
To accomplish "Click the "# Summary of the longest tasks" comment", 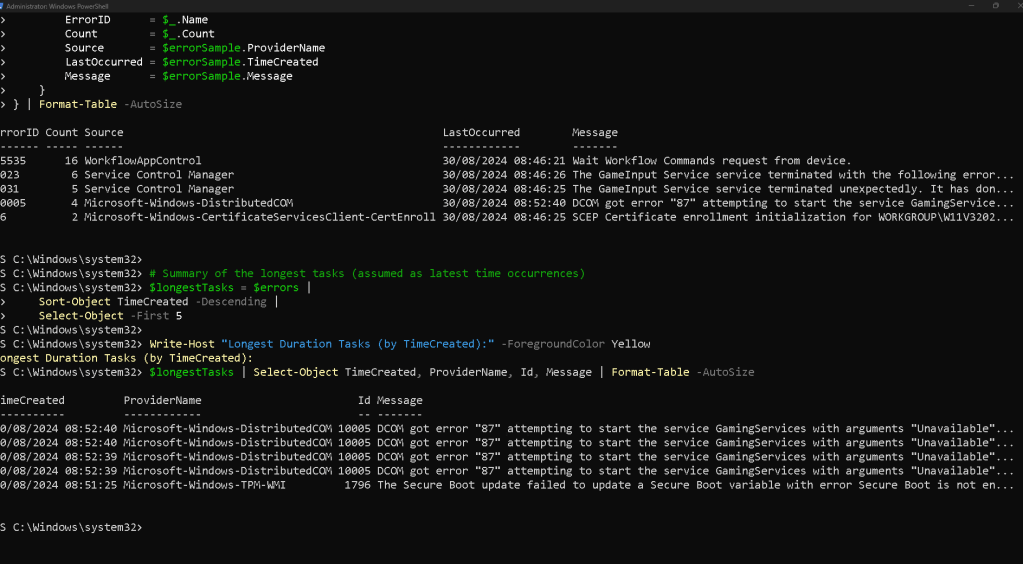I will tap(367, 274).
